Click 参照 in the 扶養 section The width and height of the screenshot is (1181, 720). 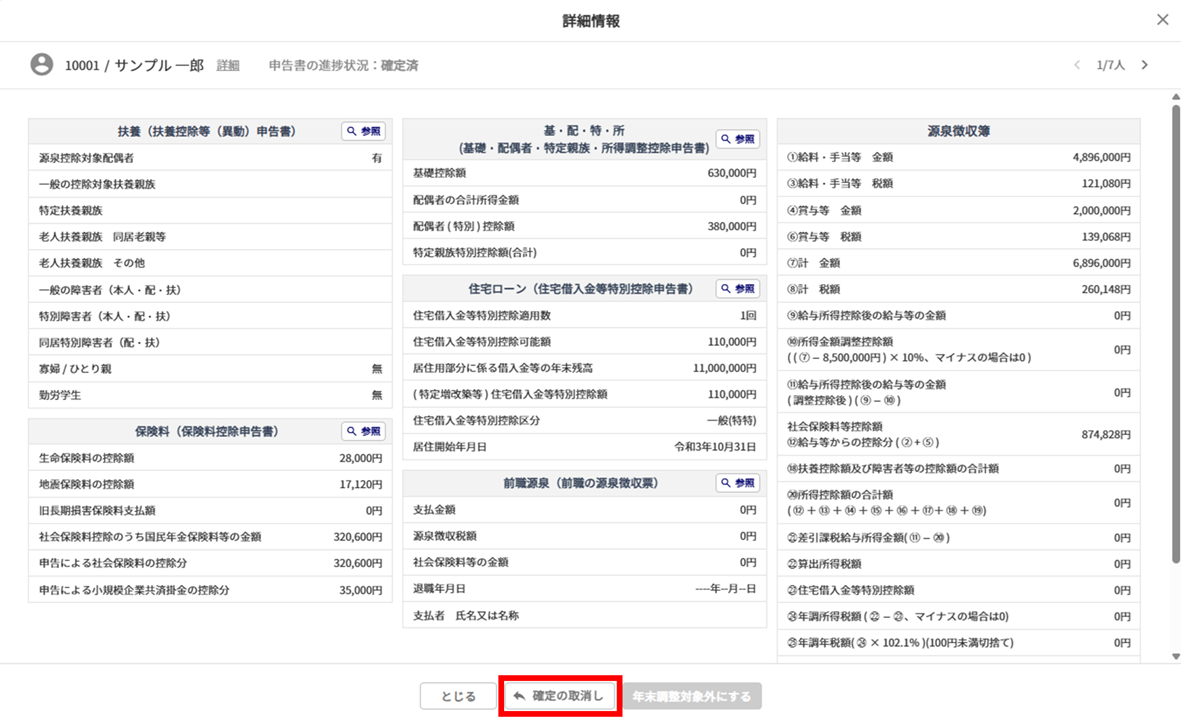pos(364,132)
